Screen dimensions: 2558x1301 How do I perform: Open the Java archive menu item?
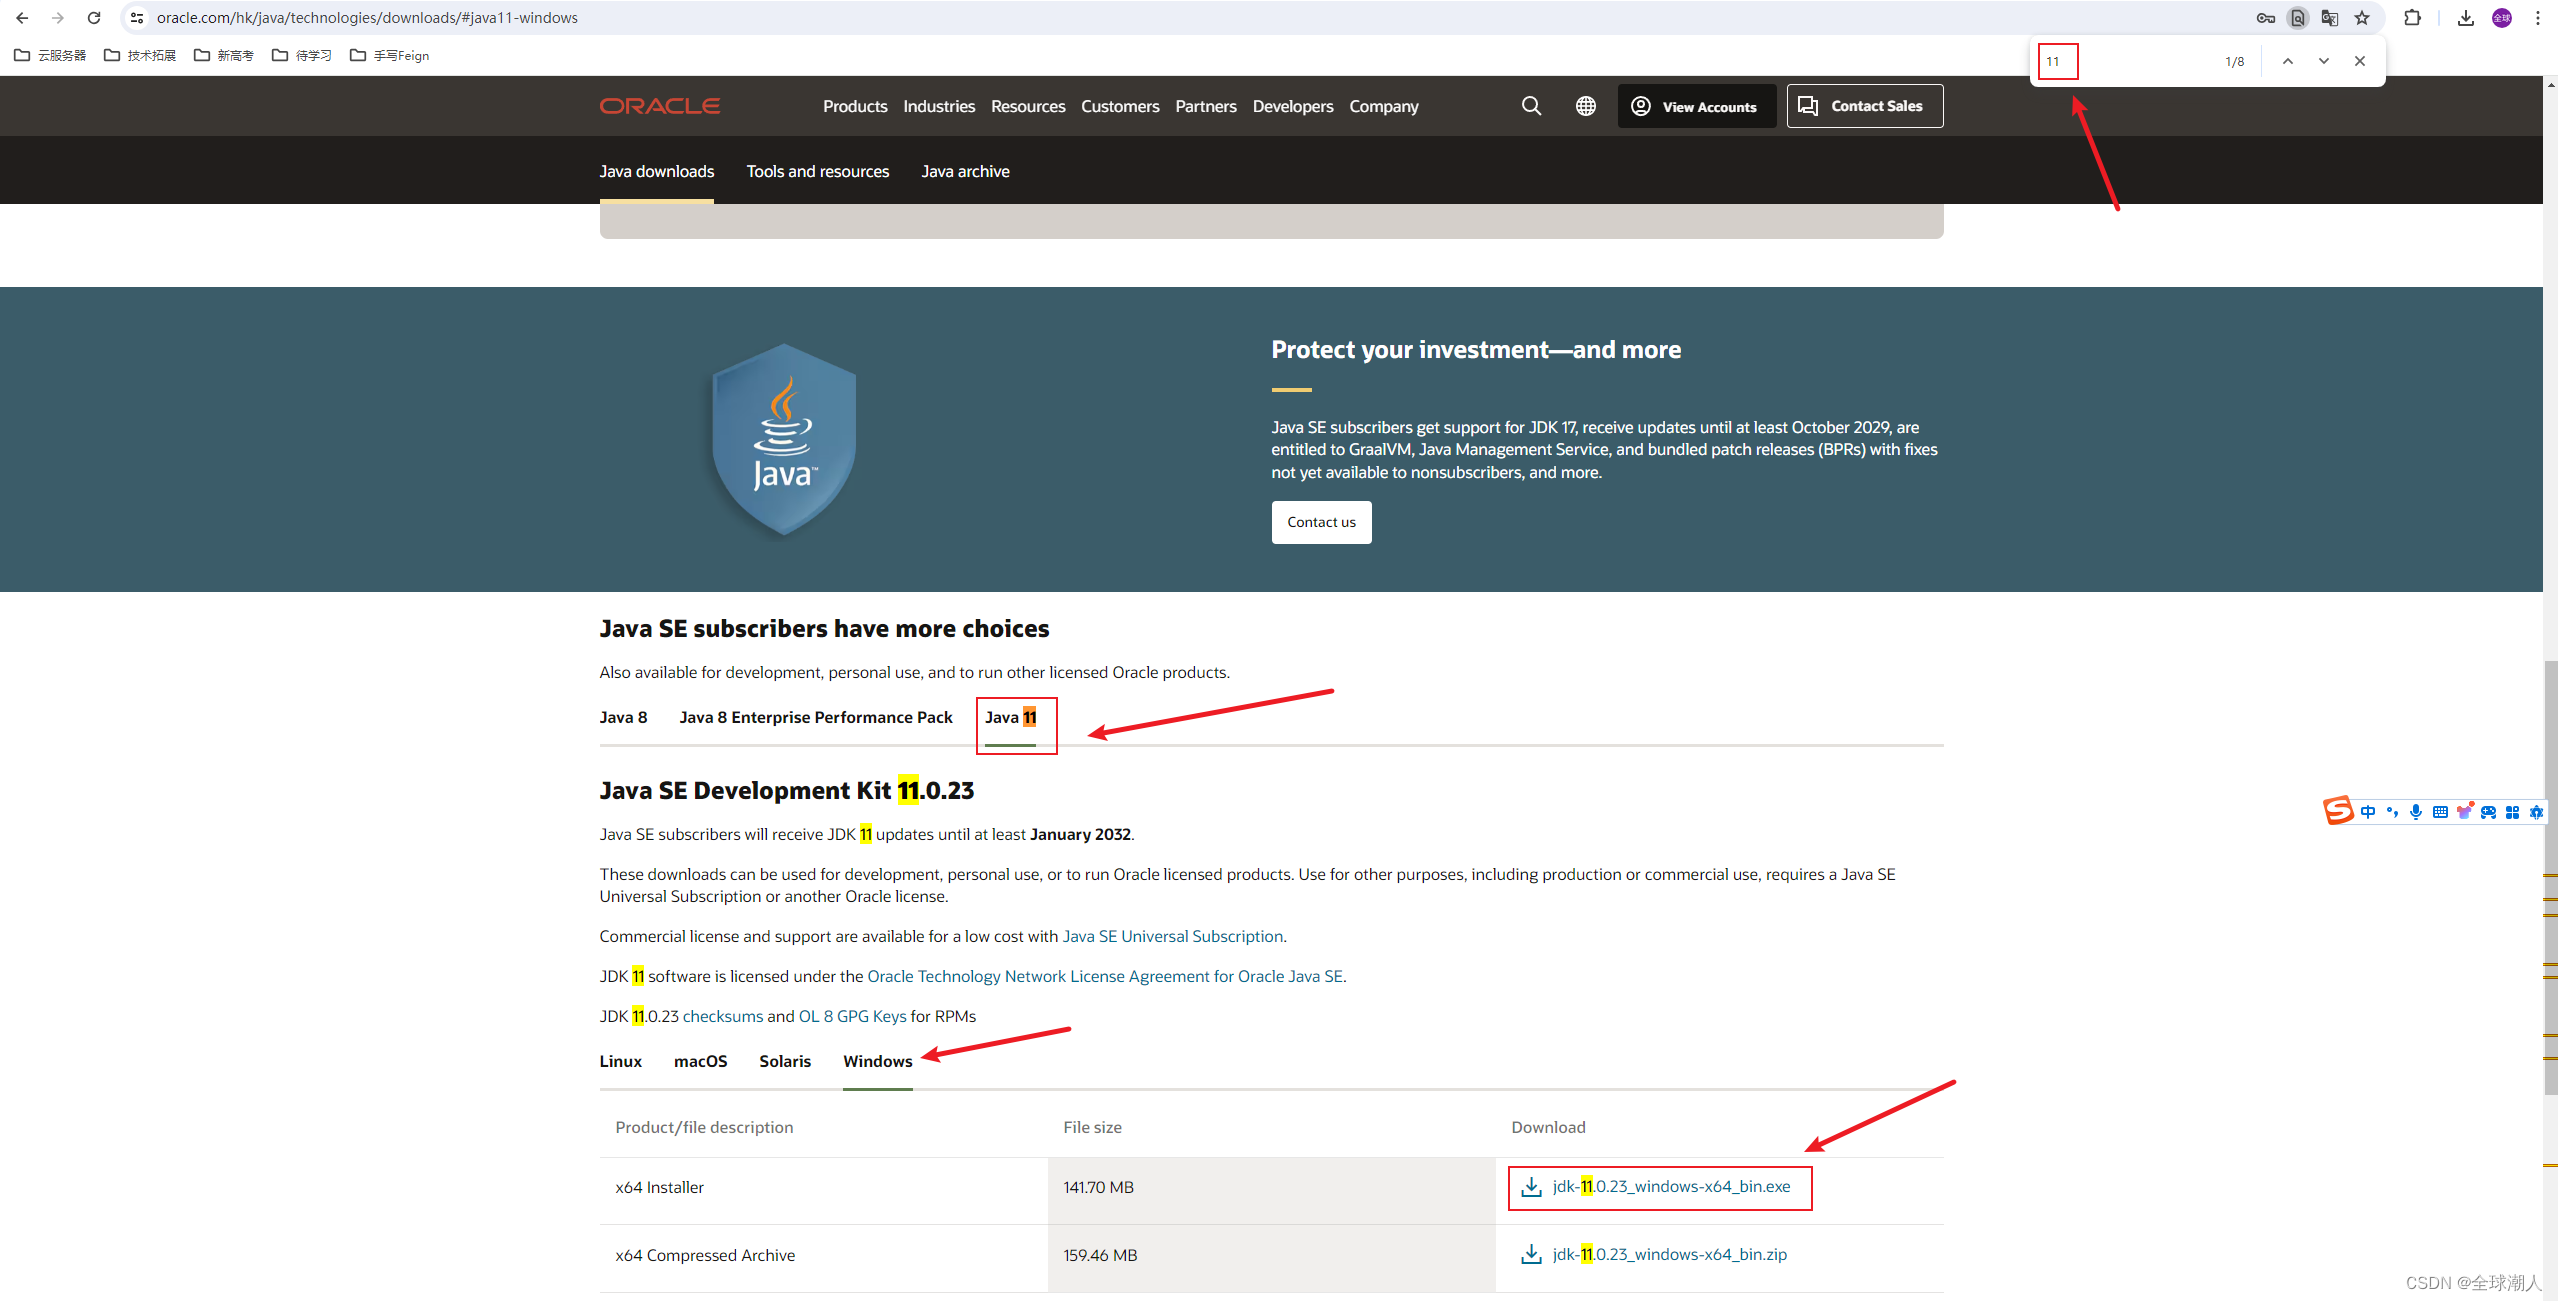pyautogui.click(x=965, y=171)
